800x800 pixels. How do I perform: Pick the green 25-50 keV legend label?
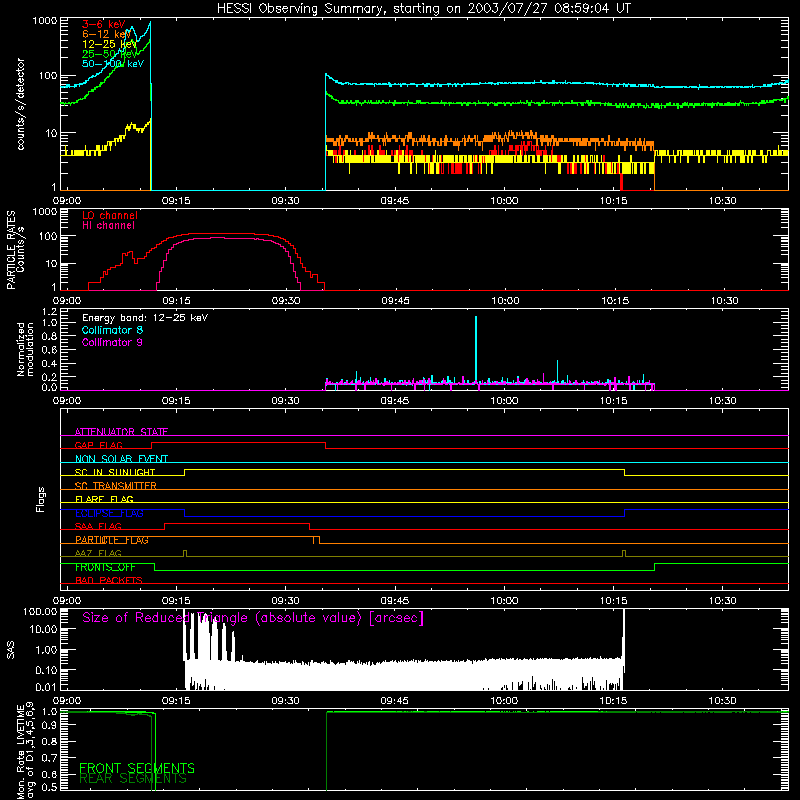[x=109, y=54]
